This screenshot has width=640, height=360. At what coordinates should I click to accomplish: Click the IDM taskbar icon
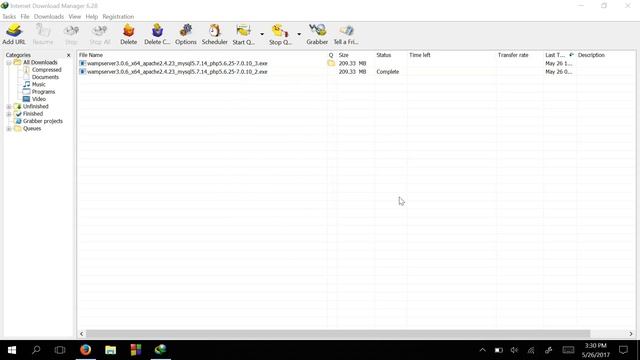click(x=161, y=350)
